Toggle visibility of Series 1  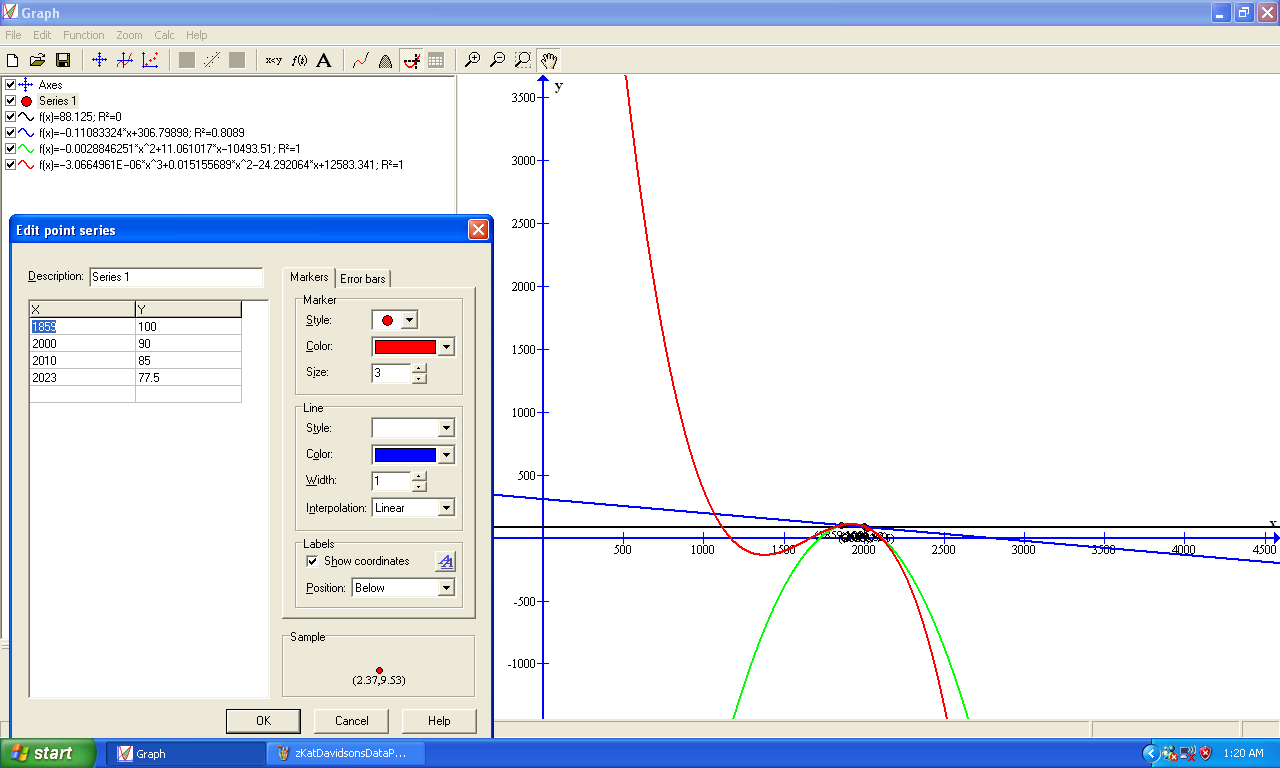point(10,101)
